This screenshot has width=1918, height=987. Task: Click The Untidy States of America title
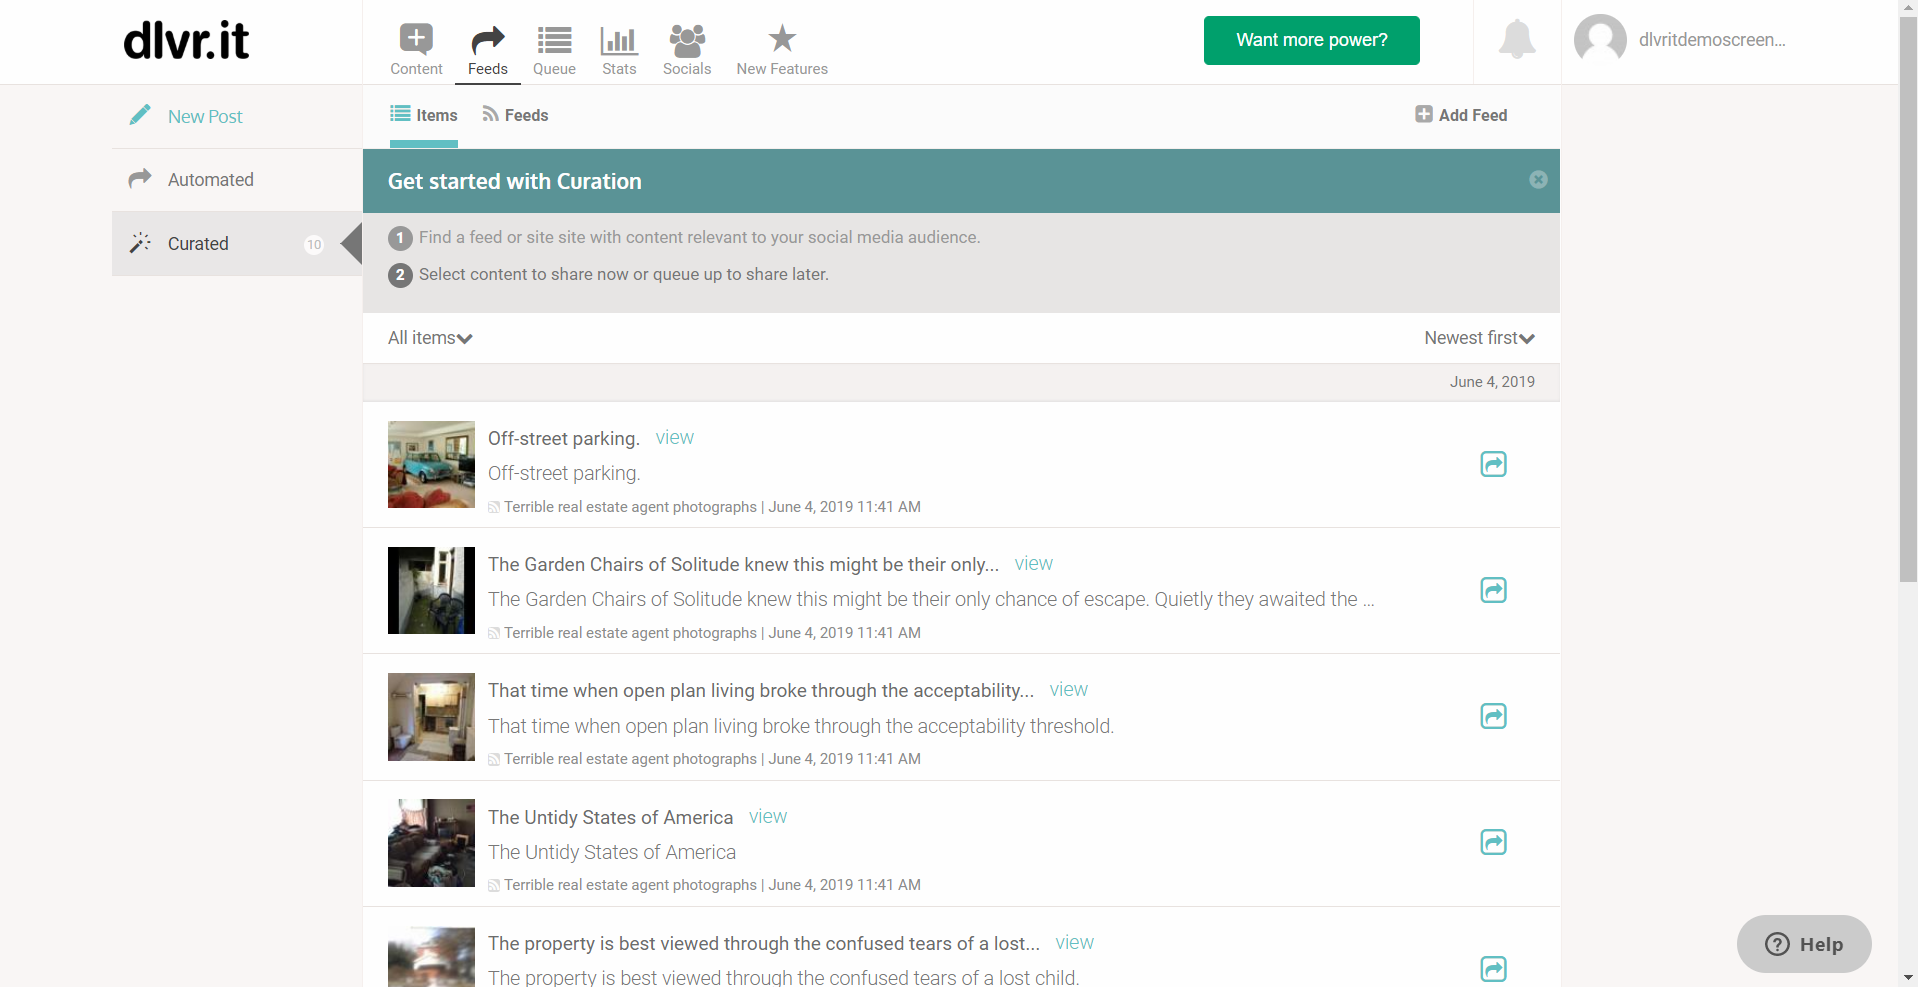pos(610,818)
